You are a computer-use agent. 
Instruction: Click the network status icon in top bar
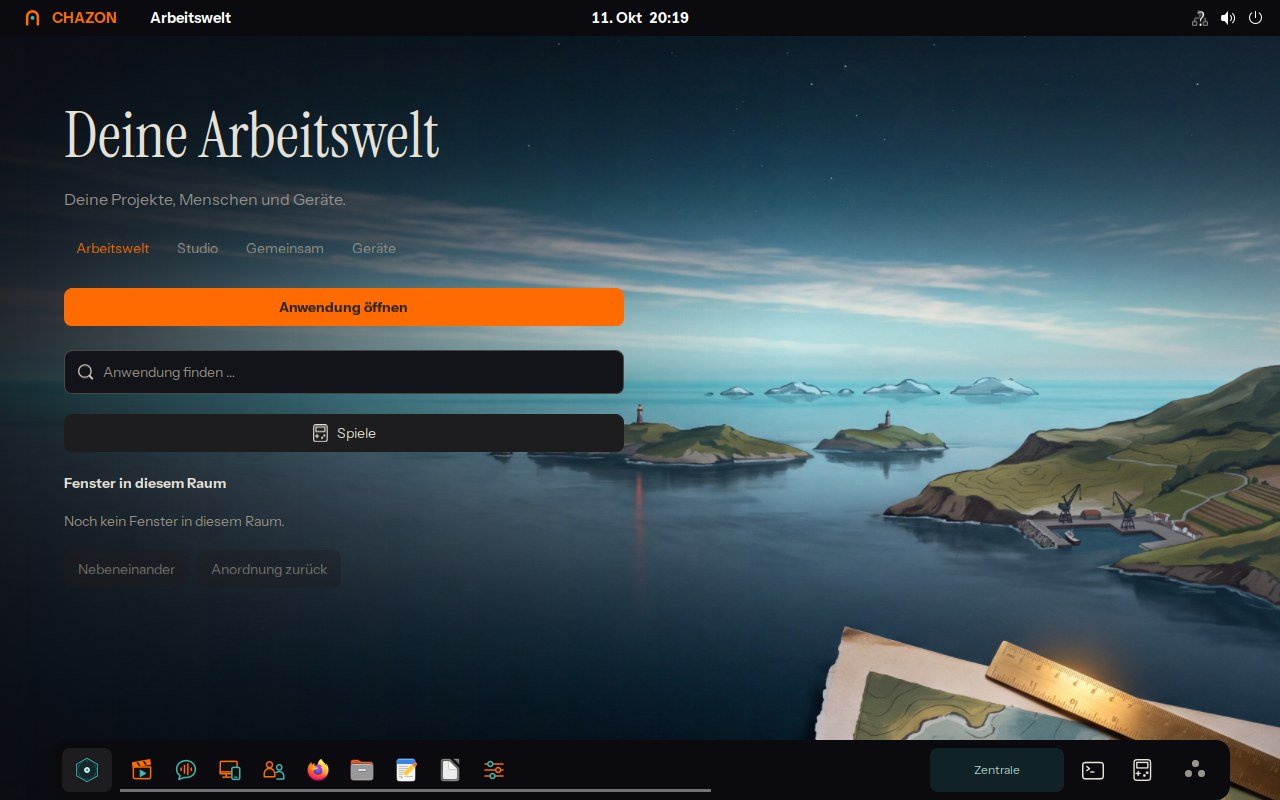point(1199,18)
